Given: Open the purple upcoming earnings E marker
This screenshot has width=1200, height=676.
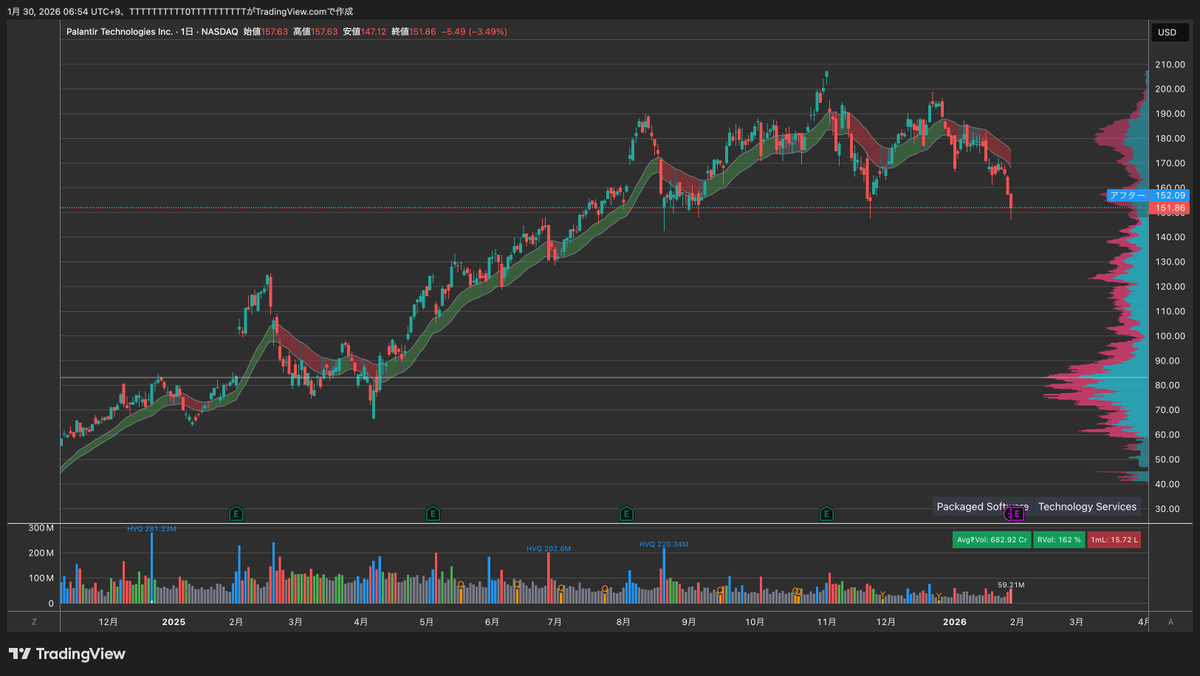Looking at the screenshot, I should [1017, 514].
